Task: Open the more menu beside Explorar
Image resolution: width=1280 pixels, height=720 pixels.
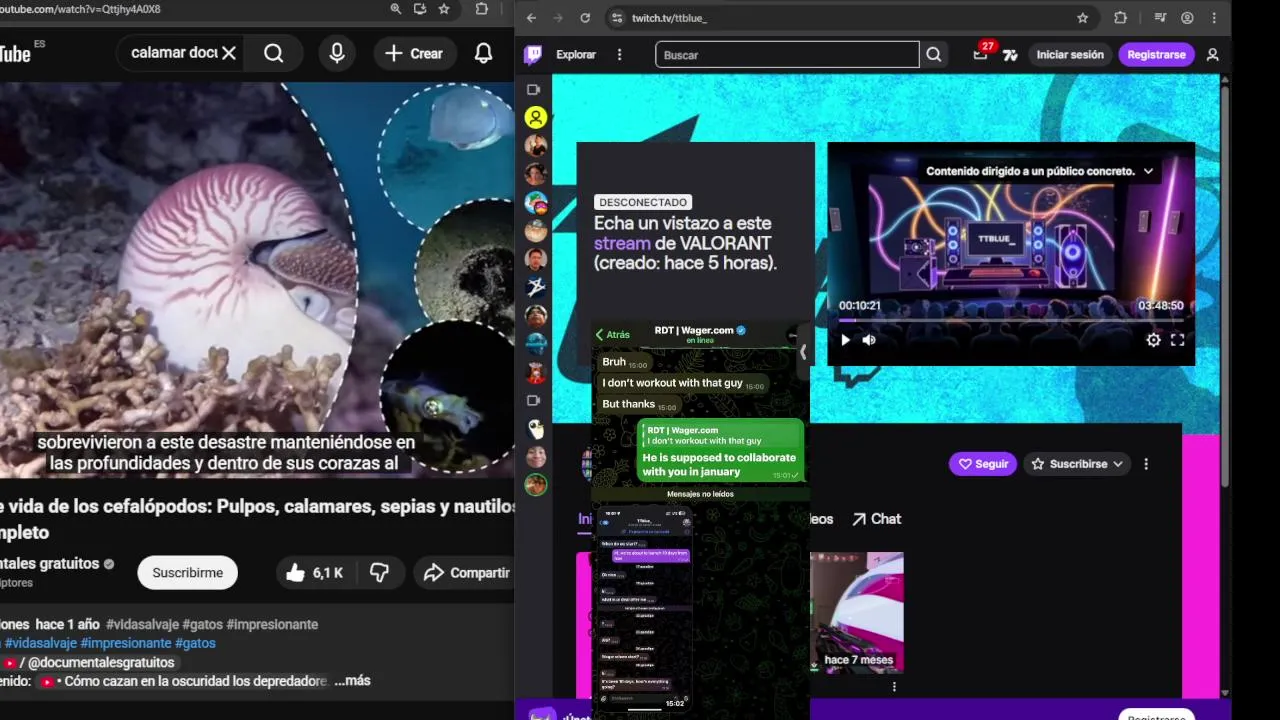Action: (620, 55)
